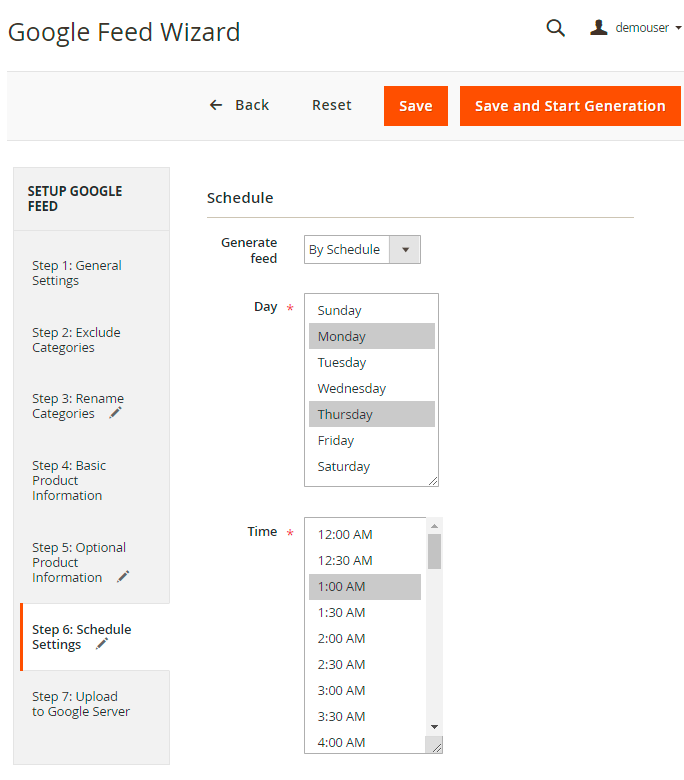Click the Time list scroll-up arrow
The height and width of the screenshot is (780, 684).
click(x=434, y=525)
